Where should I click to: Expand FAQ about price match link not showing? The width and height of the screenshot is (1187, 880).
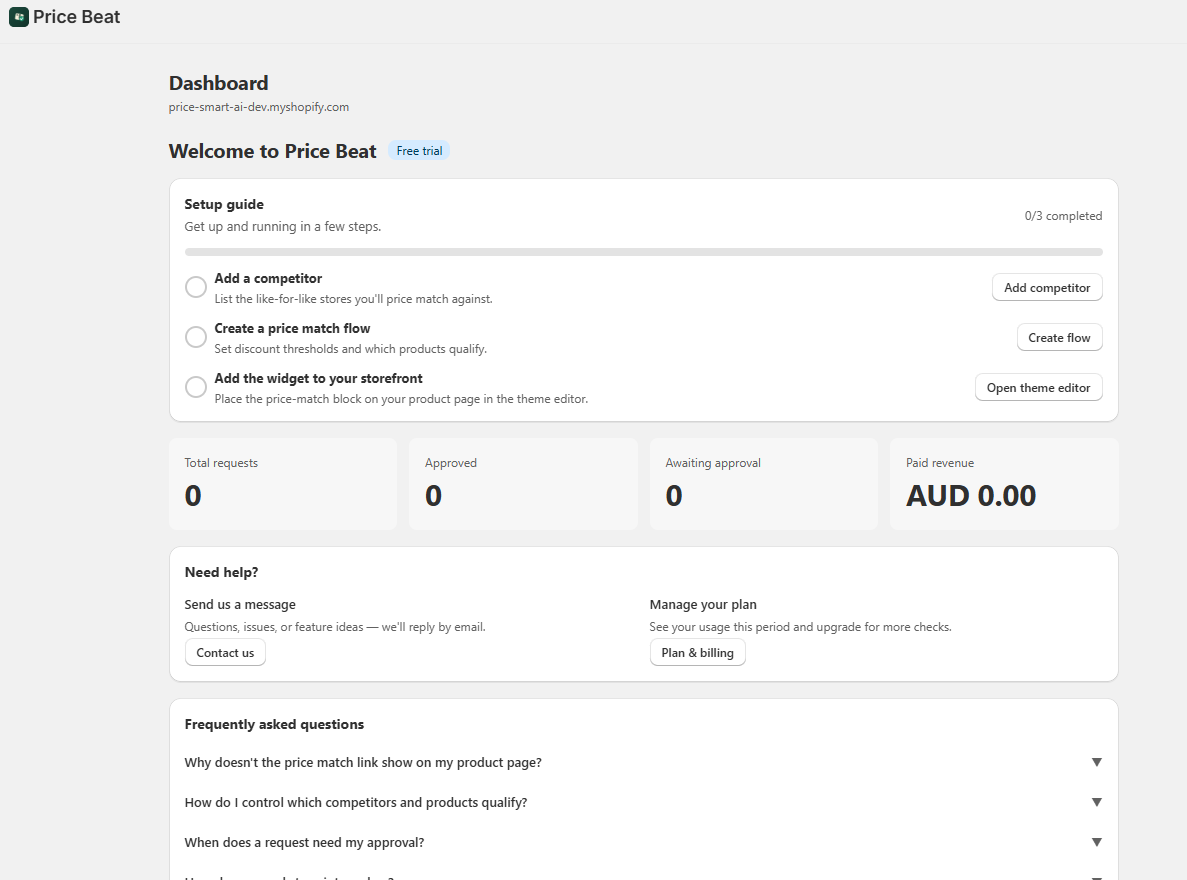643,763
